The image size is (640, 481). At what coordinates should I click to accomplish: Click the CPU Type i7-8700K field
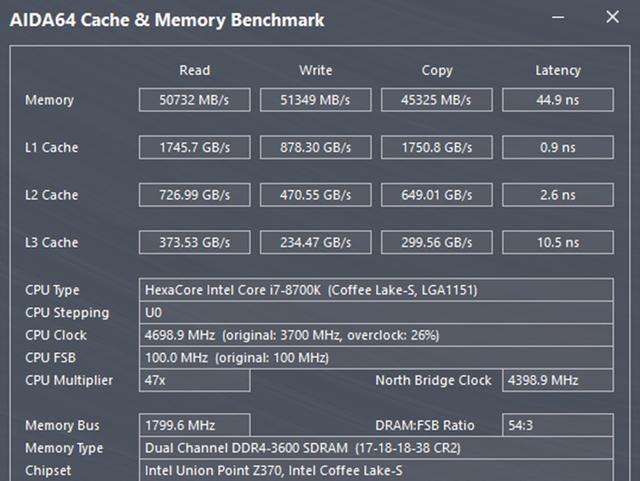point(377,291)
